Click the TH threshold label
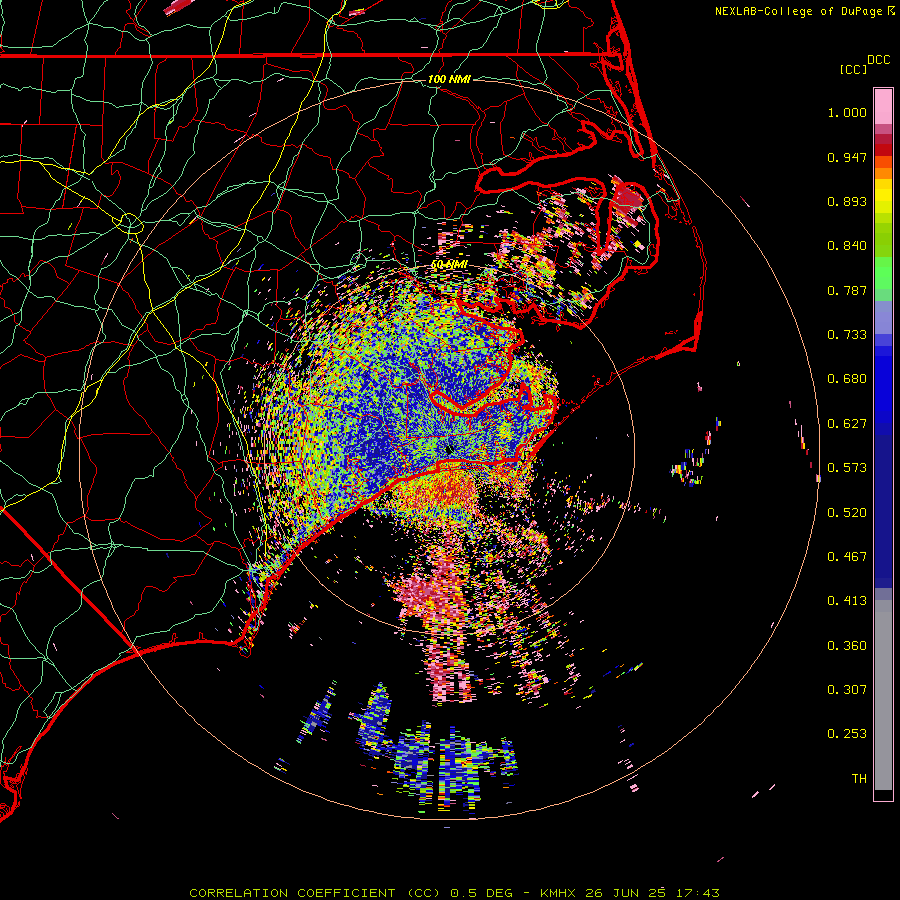This screenshot has width=900, height=900. click(x=859, y=779)
